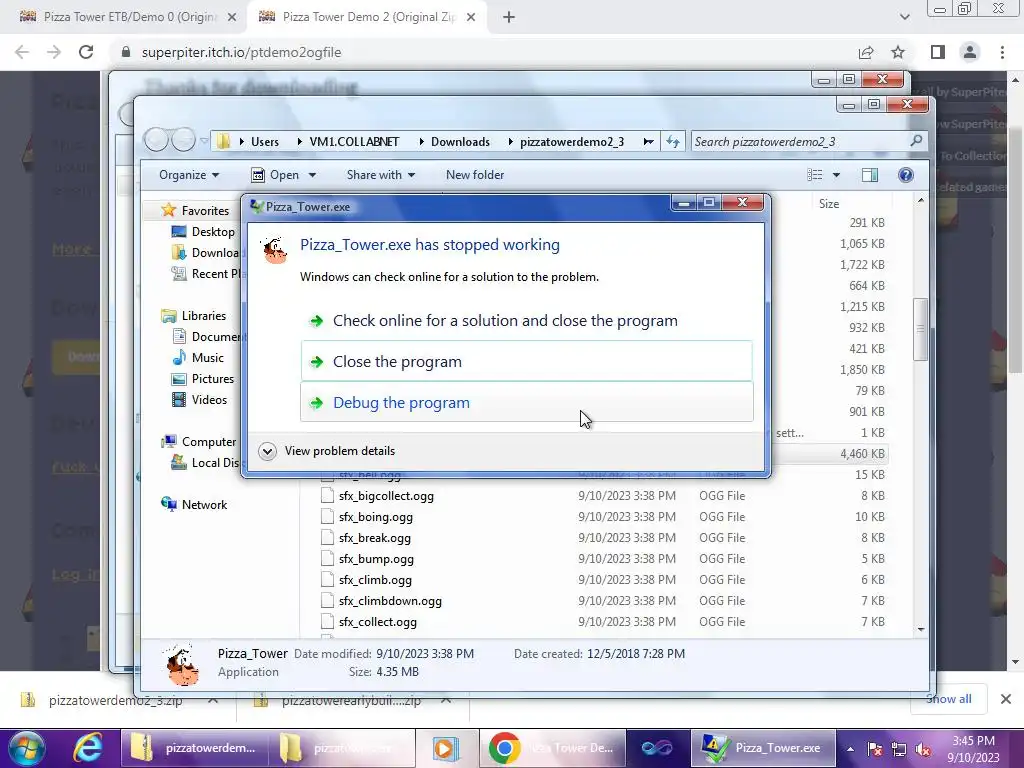
Task: Bookmark this page with star icon
Action: click(x=898, y=52)
